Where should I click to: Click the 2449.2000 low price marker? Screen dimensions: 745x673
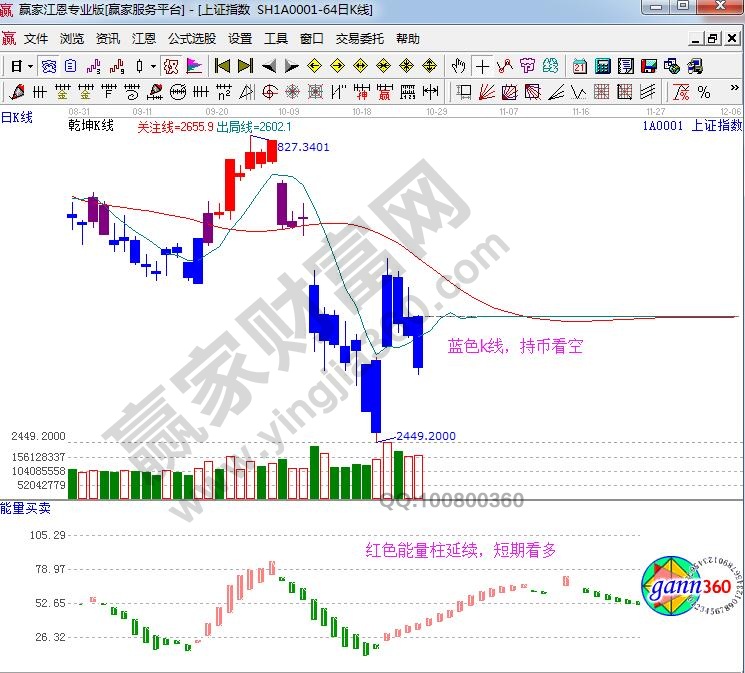click(x=426, y=436)
